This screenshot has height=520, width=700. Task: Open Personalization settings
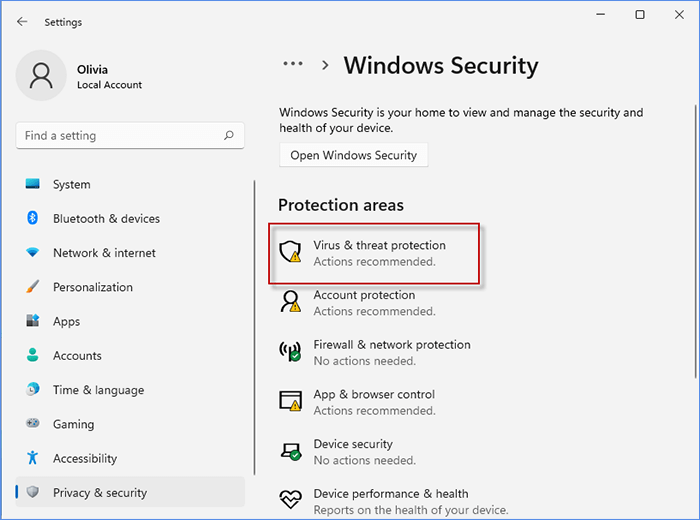(92, 287)
